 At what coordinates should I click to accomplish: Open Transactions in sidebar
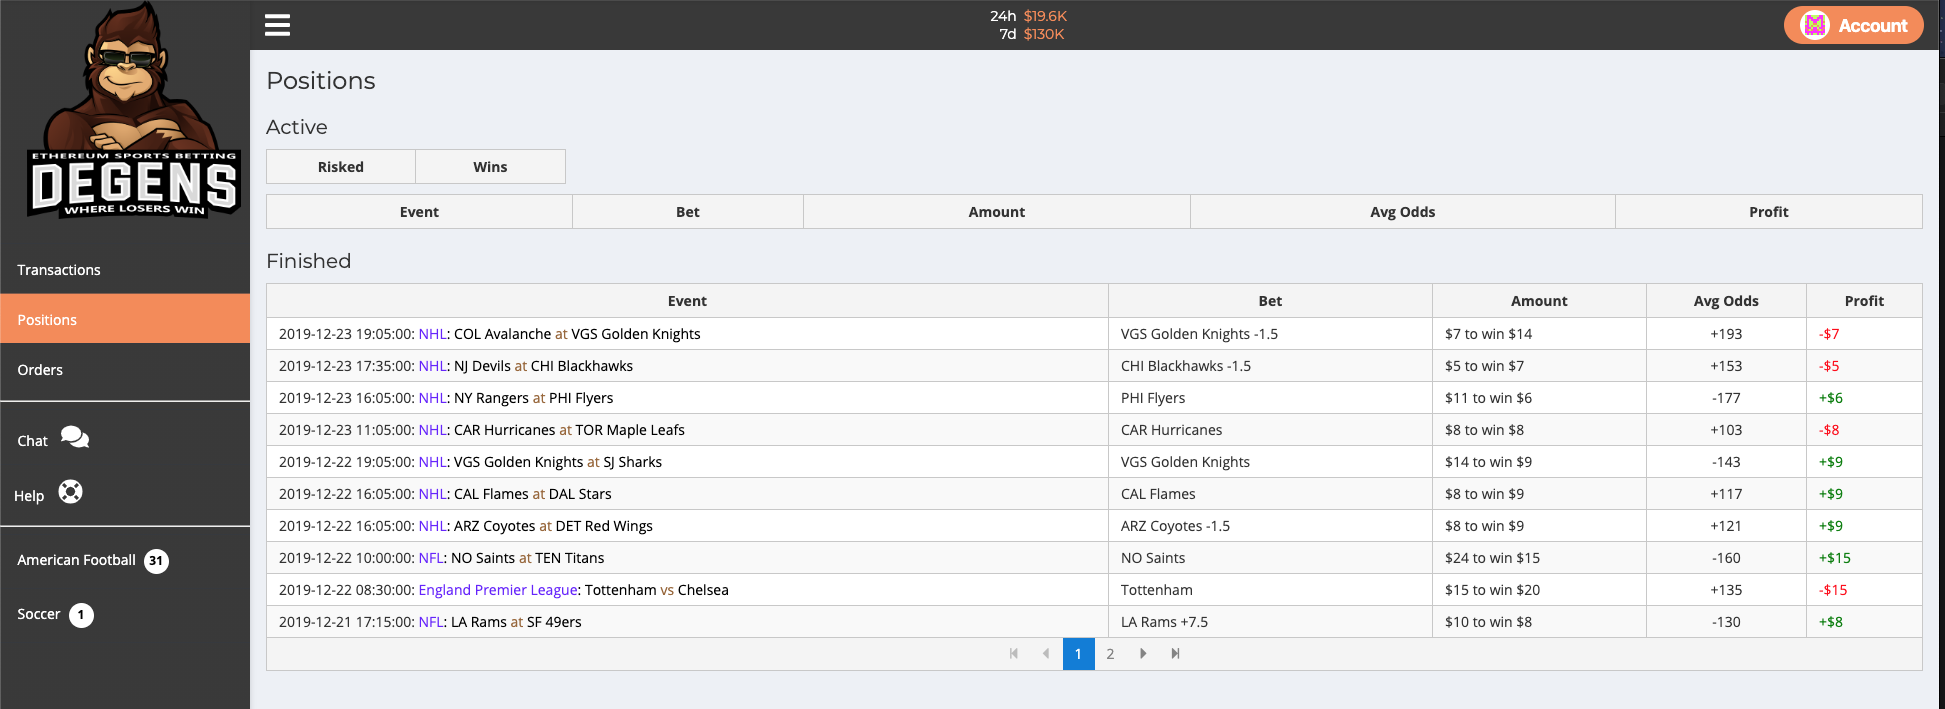click(x=125, y=270)
